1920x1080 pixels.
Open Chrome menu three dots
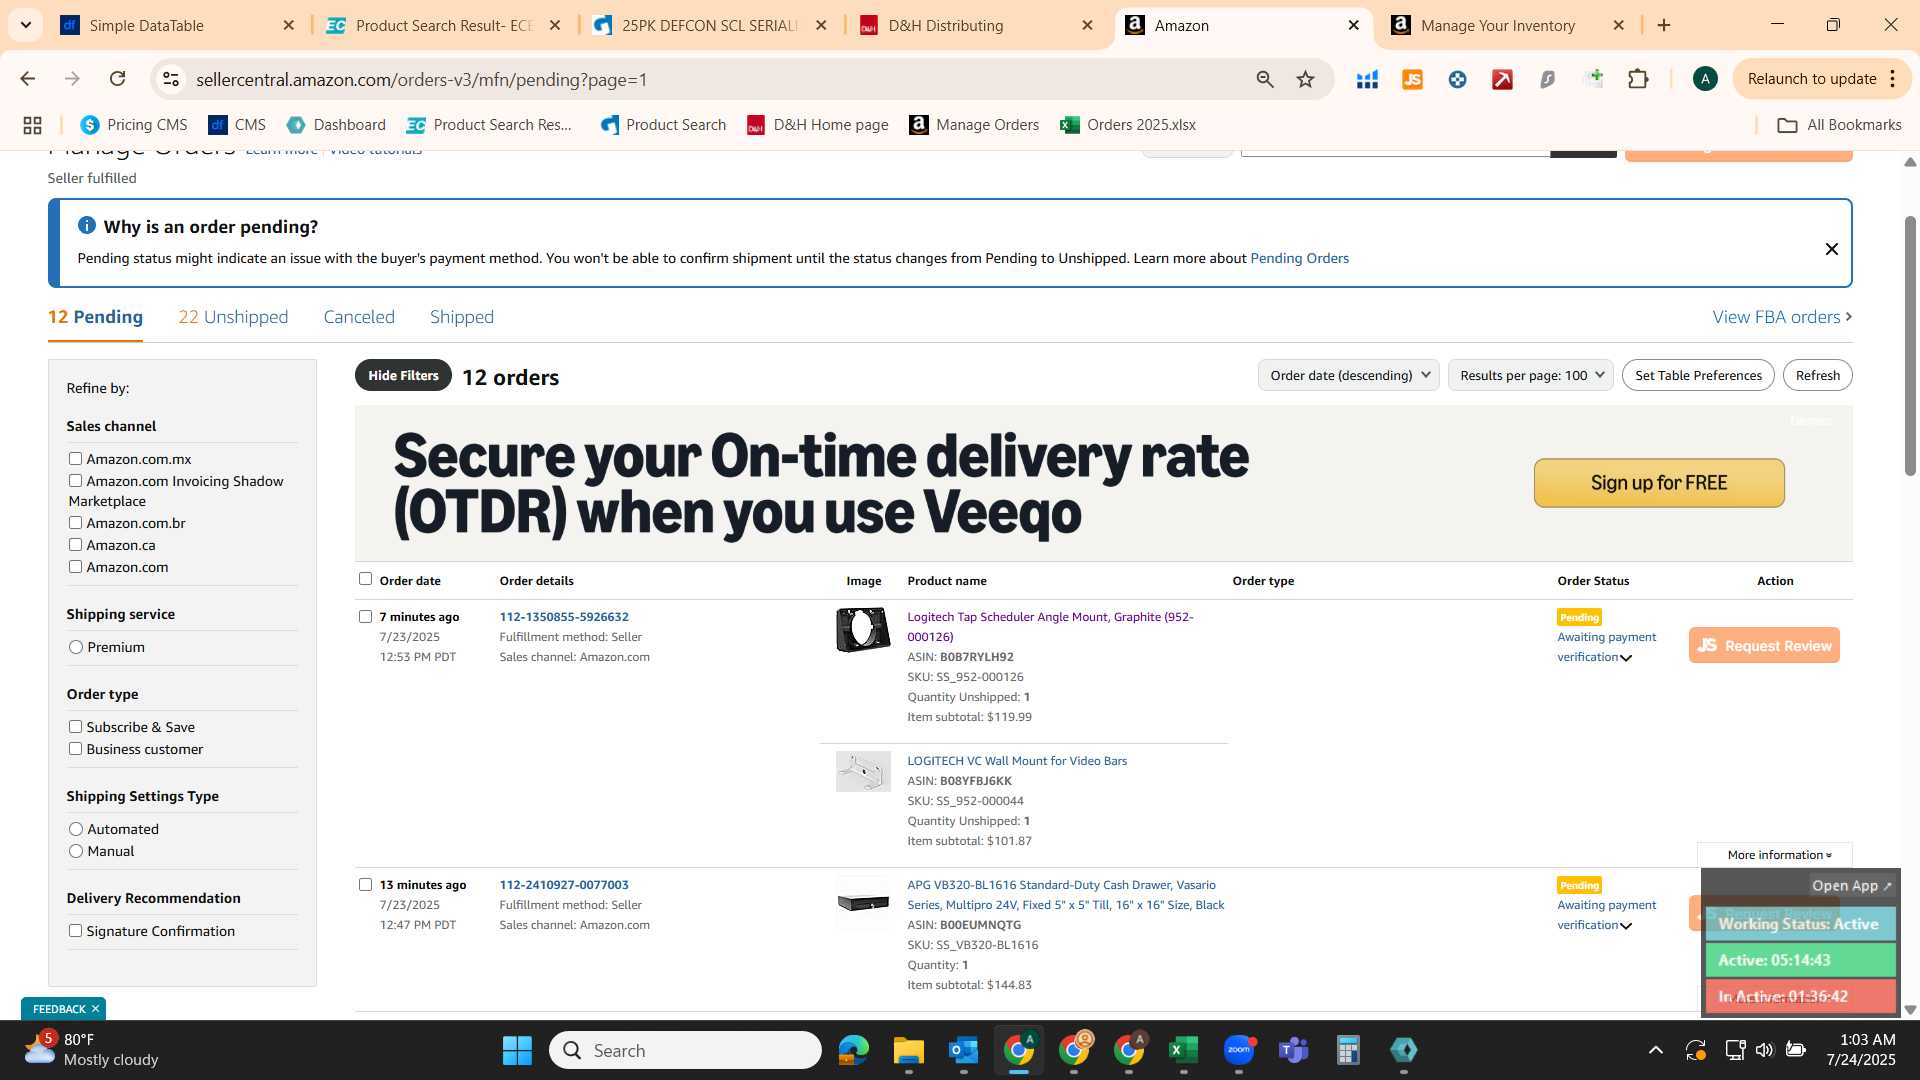tap(1893, 79)
